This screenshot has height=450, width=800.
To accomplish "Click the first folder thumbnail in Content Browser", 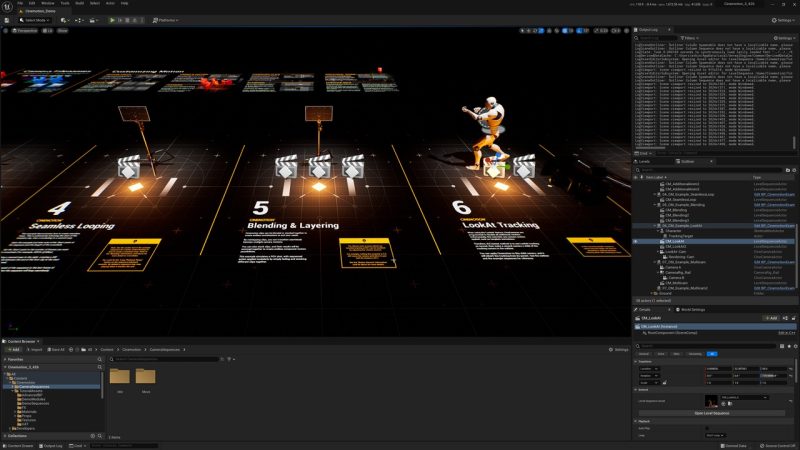I will pyautogui.click(x=119, y=377).
